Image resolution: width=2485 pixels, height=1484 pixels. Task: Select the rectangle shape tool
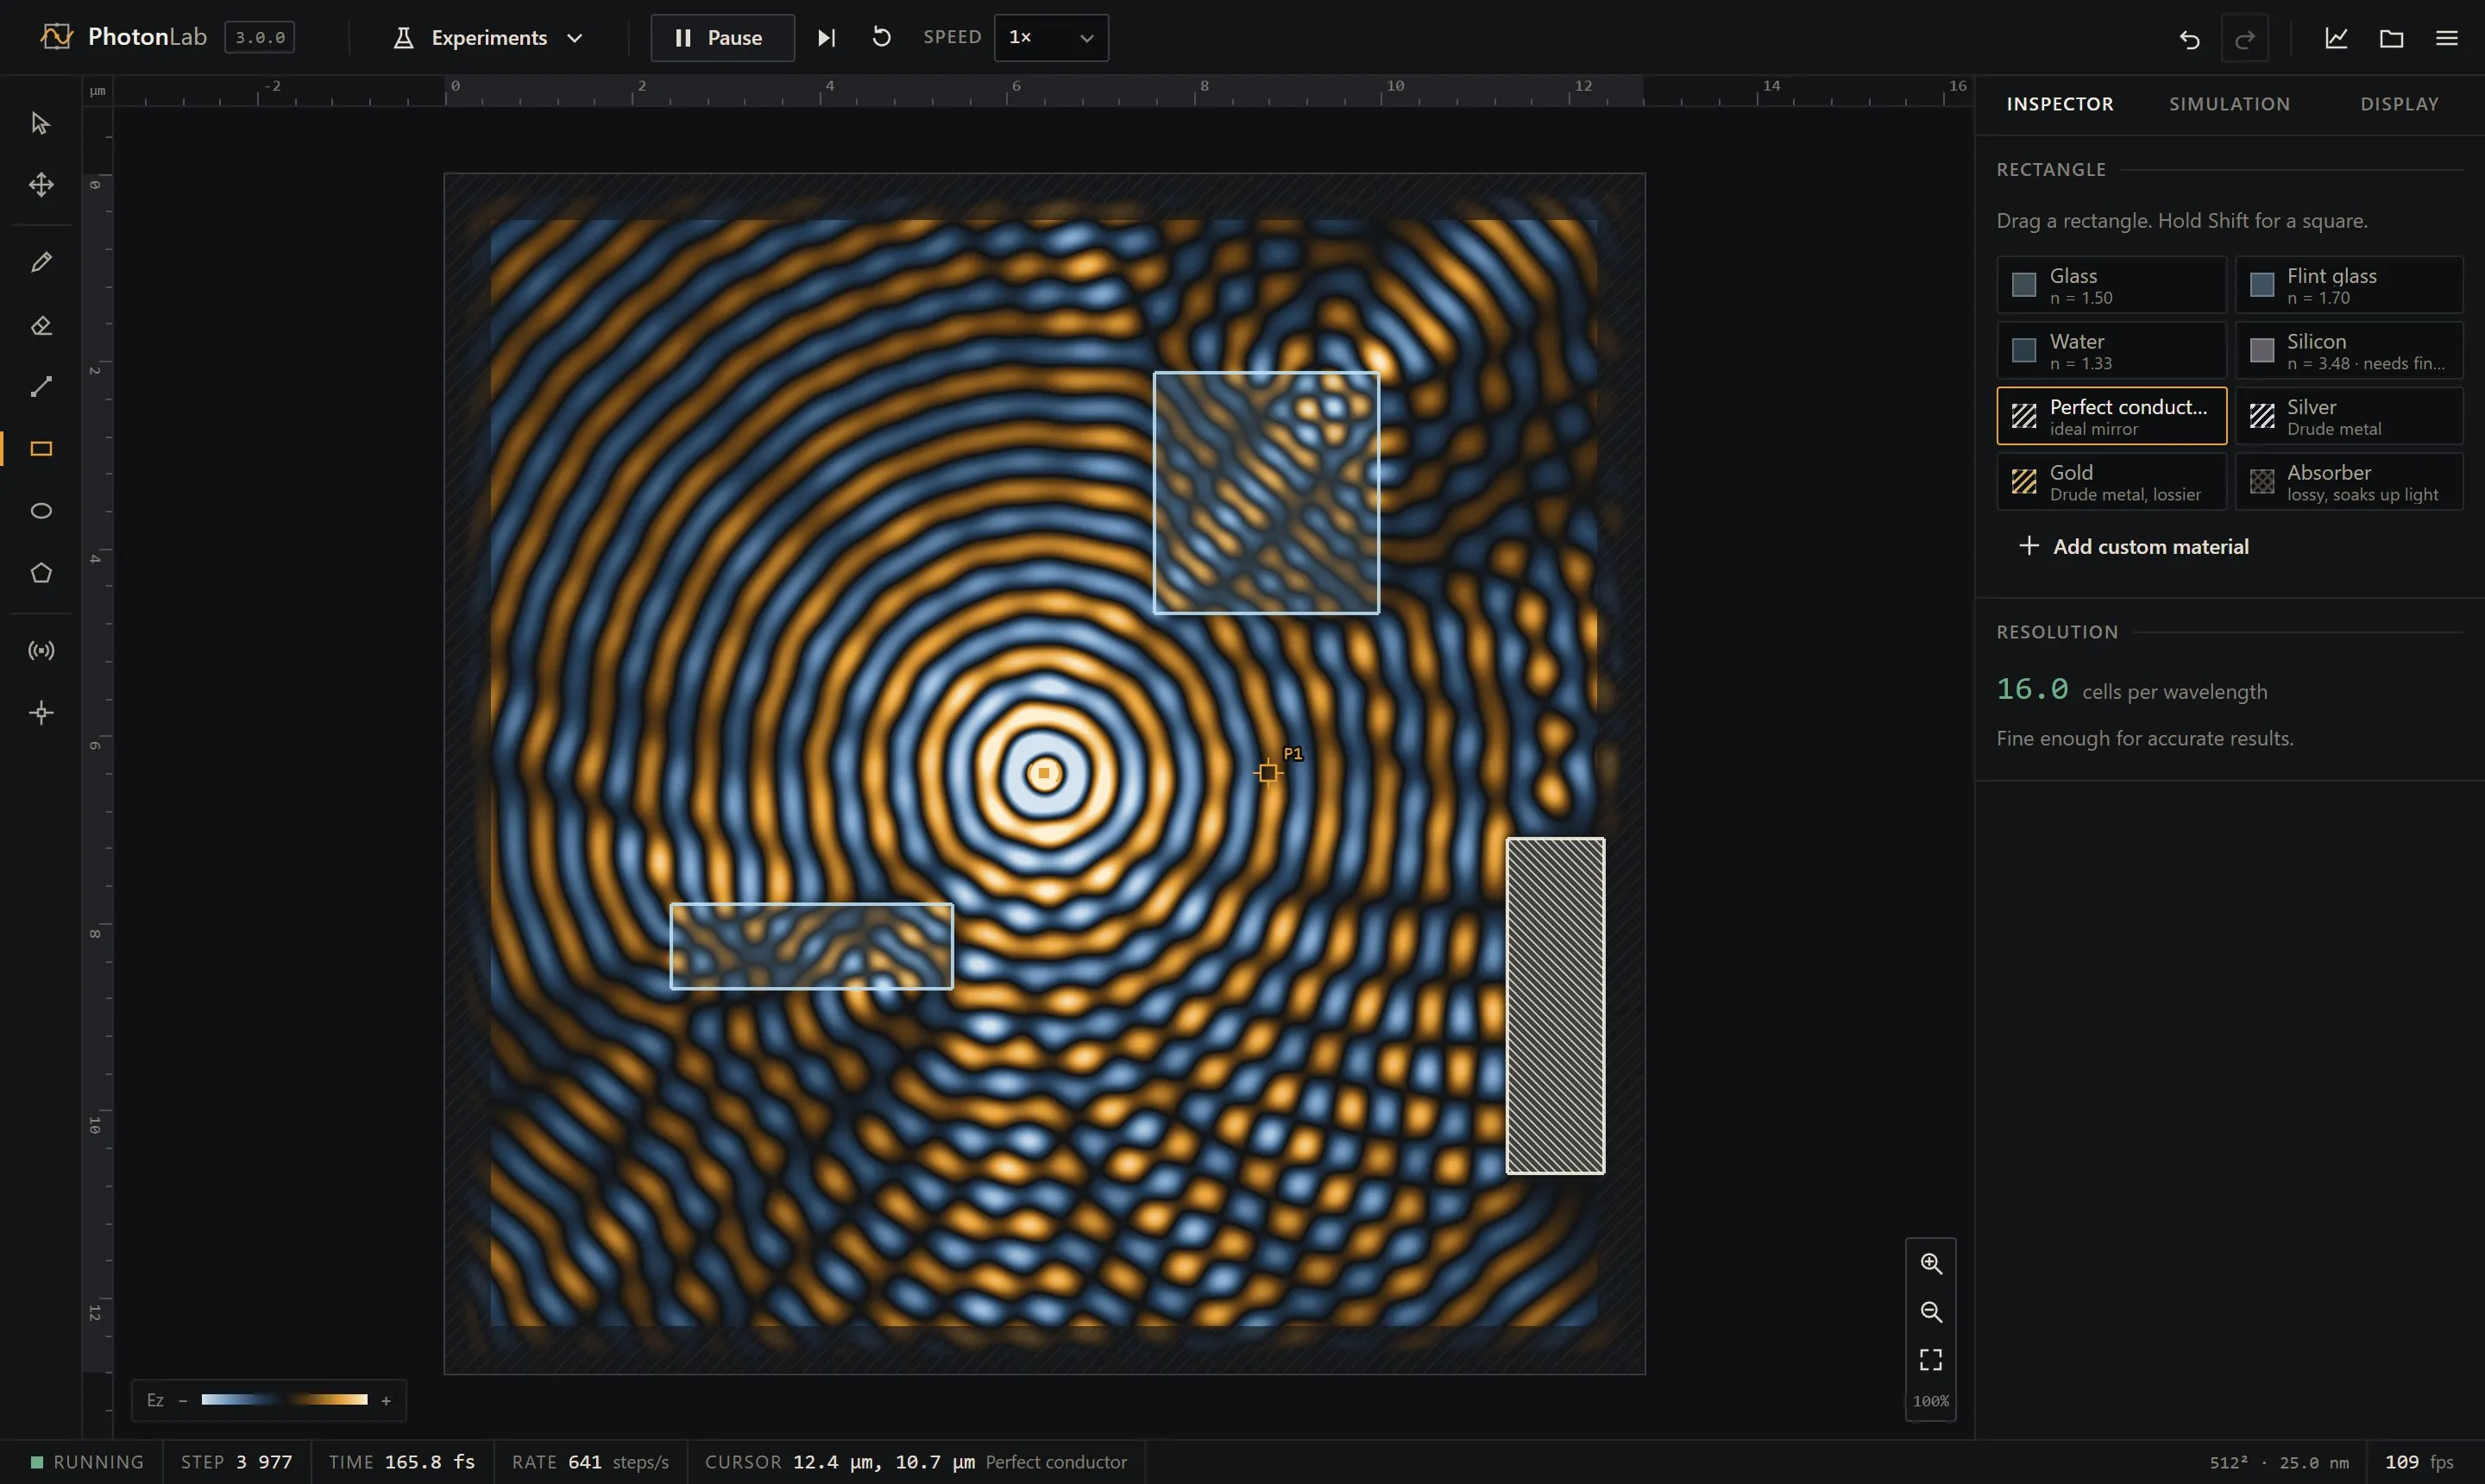coord(41,449)
